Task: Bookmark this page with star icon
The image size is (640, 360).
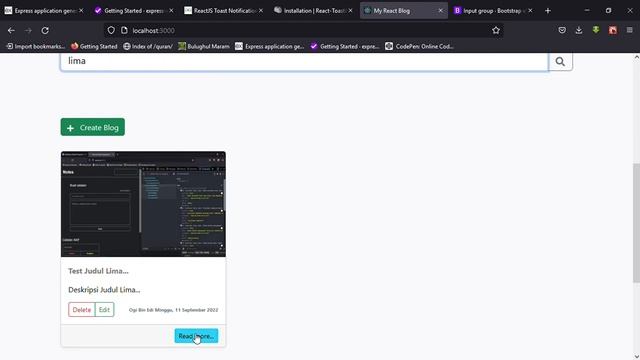Action: (x=496, y=31)
